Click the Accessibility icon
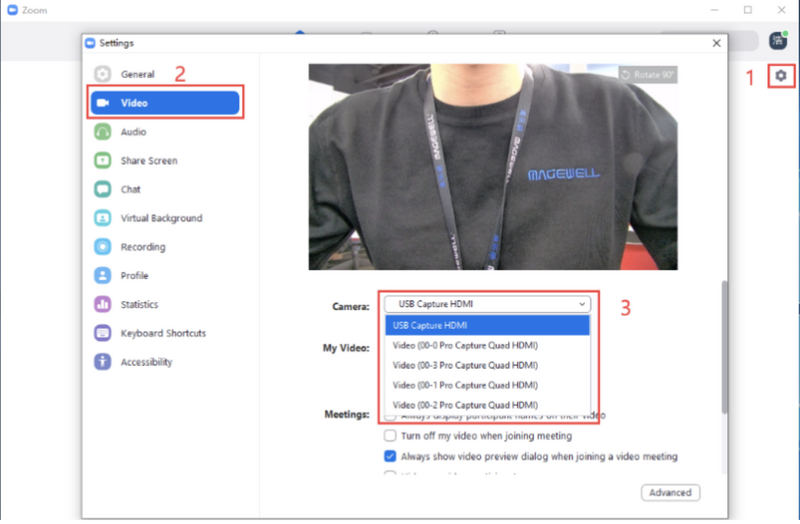Screen dimensions: 800x524 tap(103, 362)
